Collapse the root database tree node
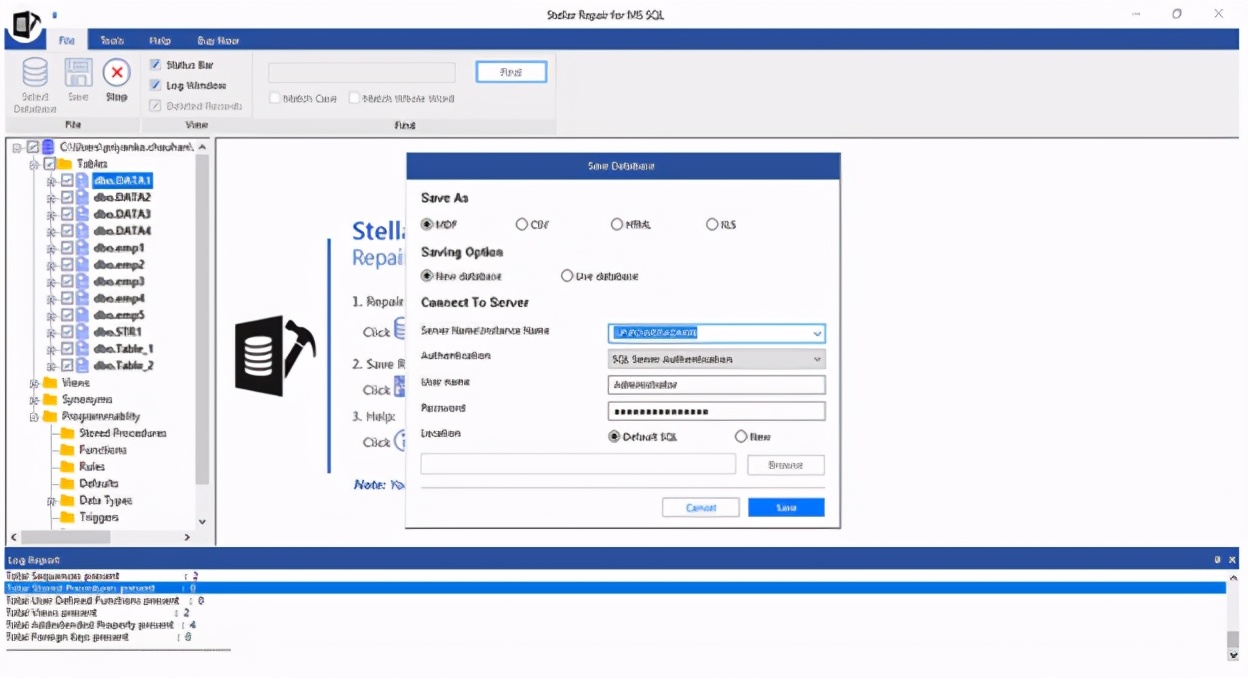This screenshot has height=678, width=1248. click(x=16, y=148)
